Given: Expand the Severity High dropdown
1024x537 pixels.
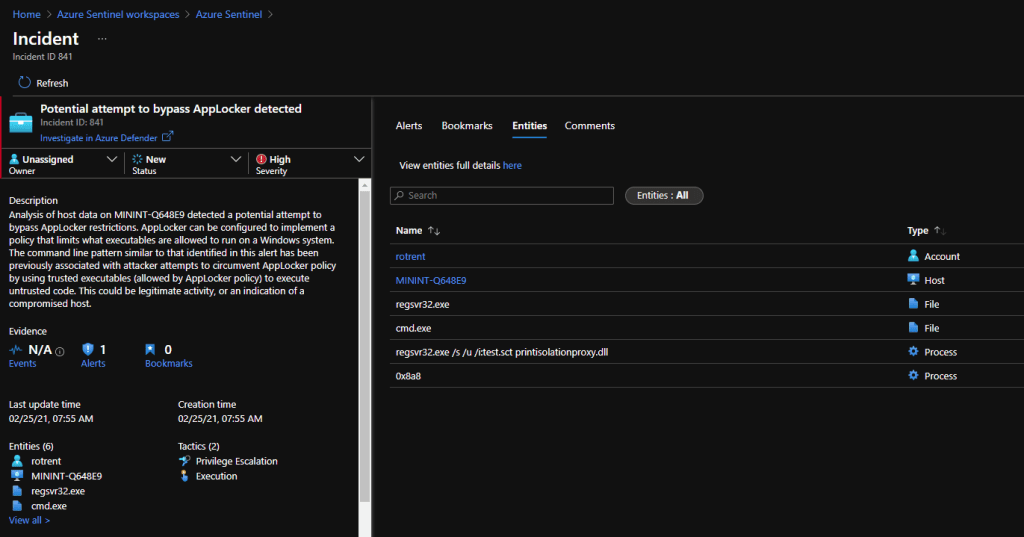Looking at the screenshot, I should click(359, 159).
